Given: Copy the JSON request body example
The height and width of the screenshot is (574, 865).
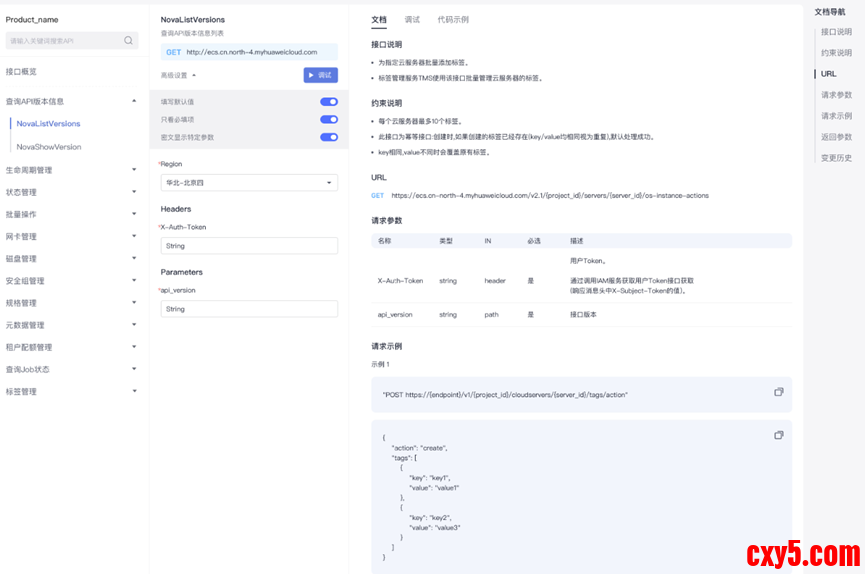Looking at the screenshot, I should 779,435.
